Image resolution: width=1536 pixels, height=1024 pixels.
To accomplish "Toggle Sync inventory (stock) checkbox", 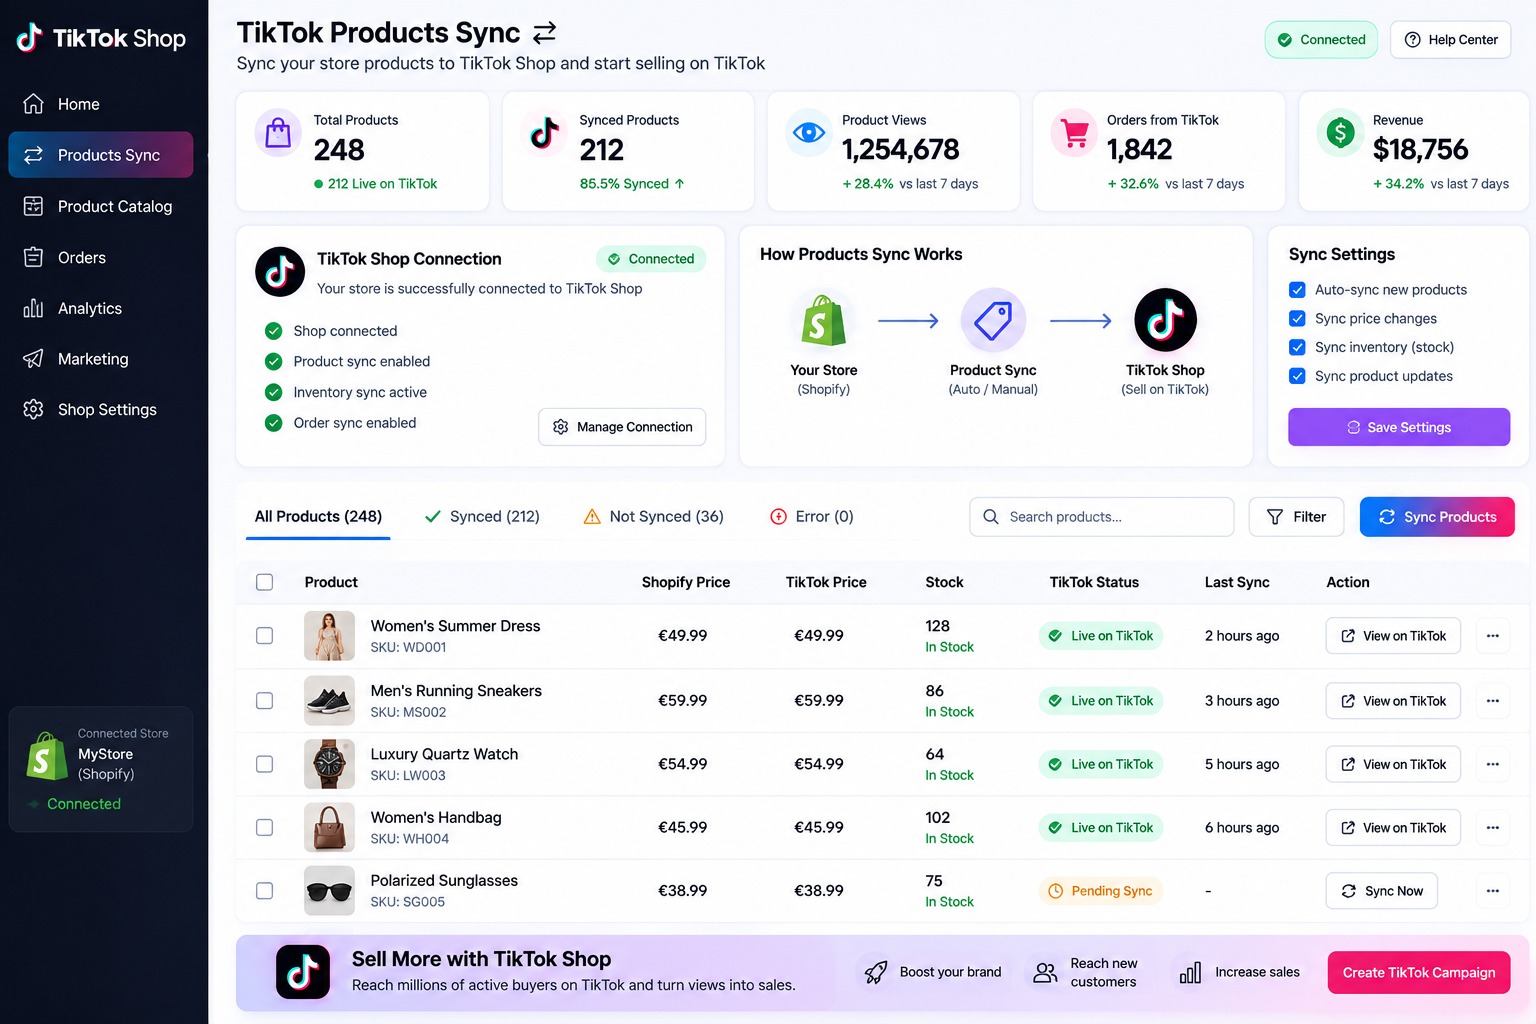I will (x=1297, y=347).
